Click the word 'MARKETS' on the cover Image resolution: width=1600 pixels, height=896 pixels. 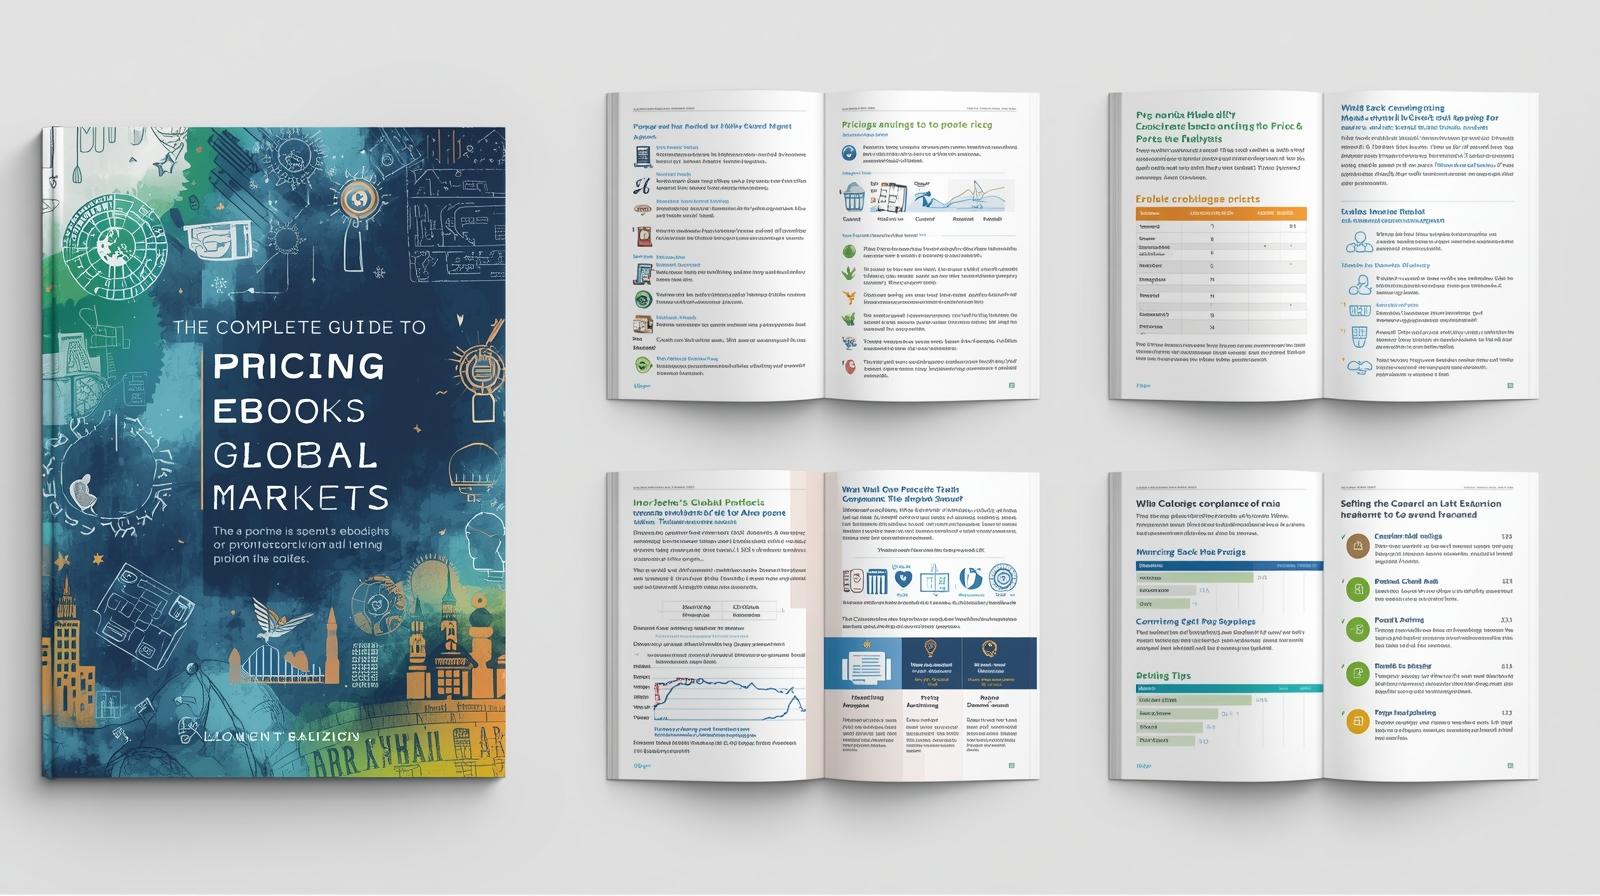tap(300, 497)
